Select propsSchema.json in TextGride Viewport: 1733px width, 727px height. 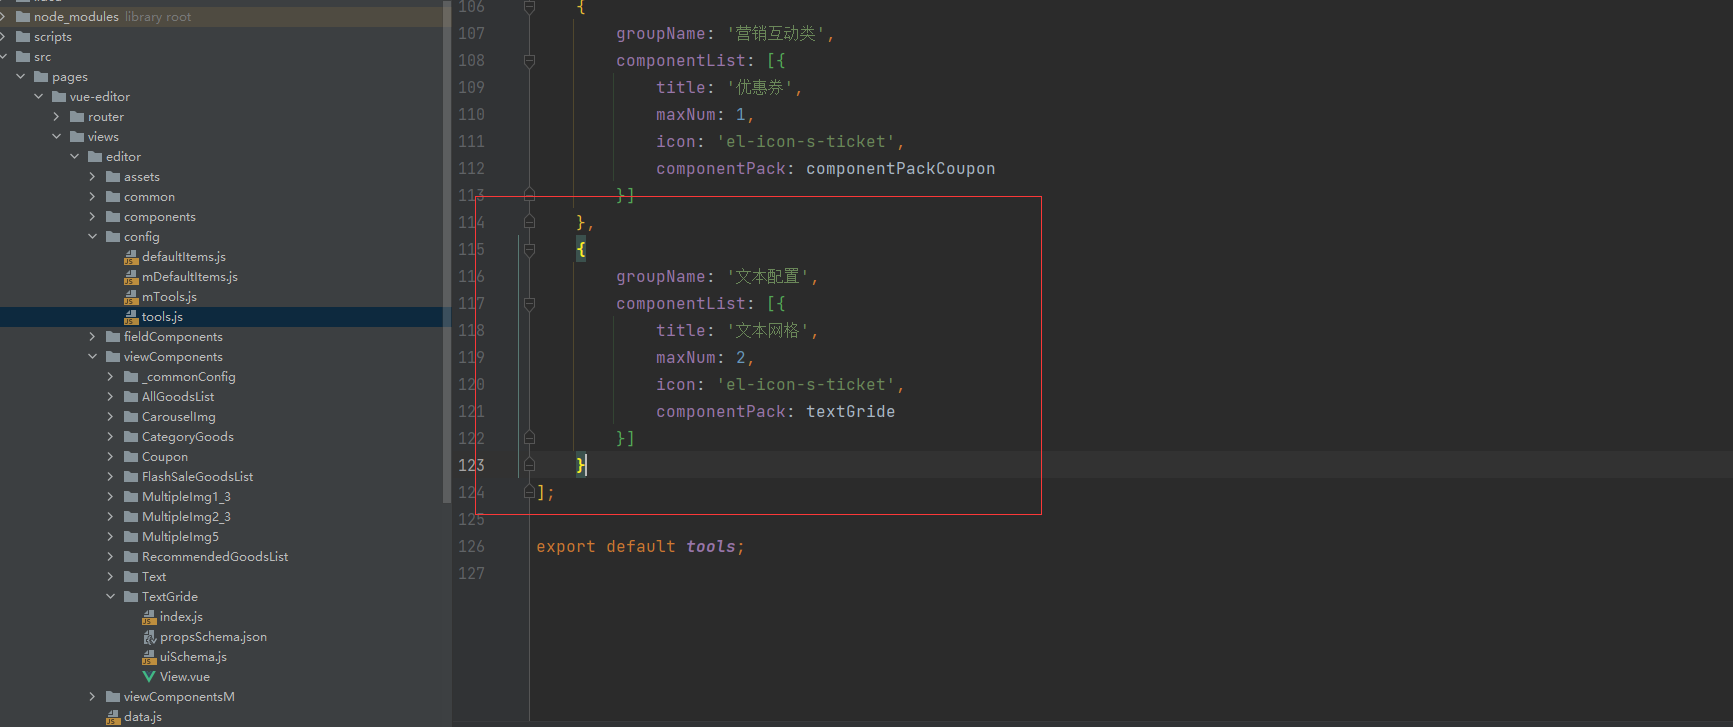(x=213, y=637)
